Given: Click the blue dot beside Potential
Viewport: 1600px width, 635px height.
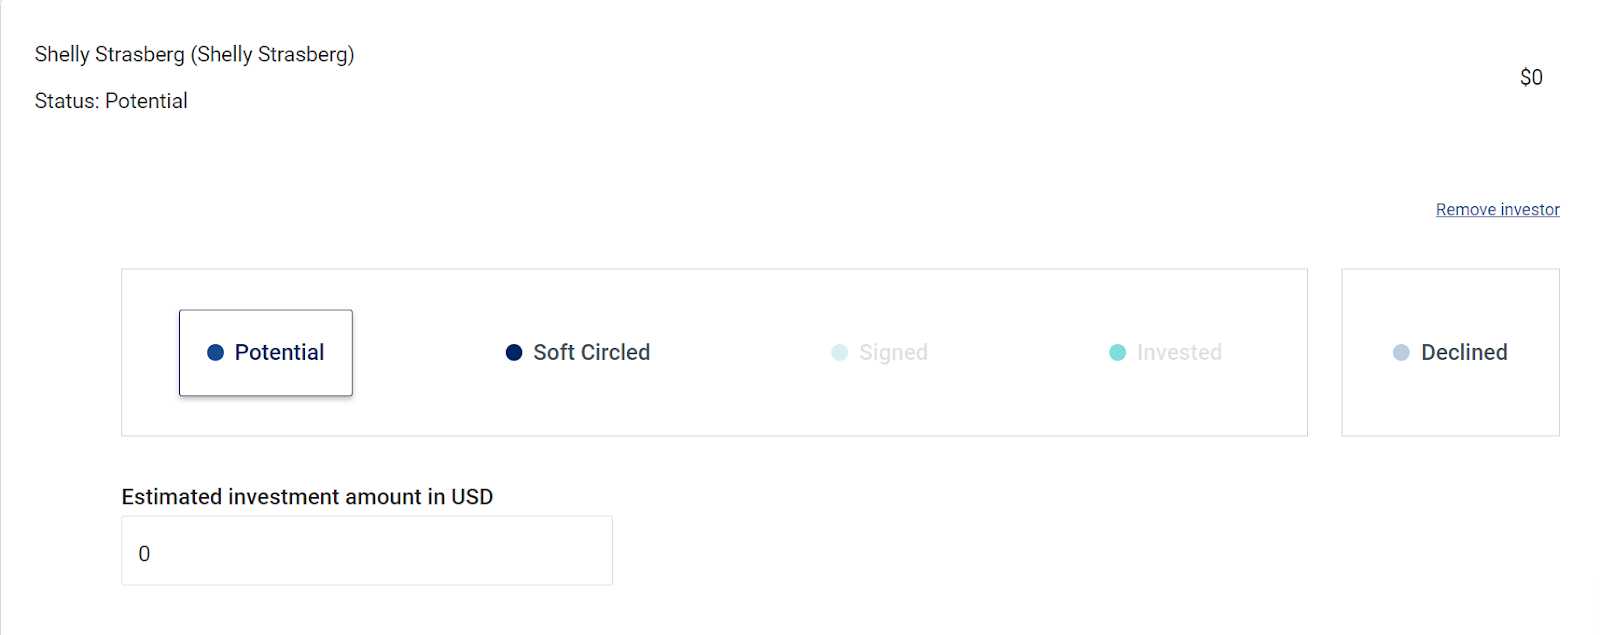Looking at the screenshot, I should (215, 352).
